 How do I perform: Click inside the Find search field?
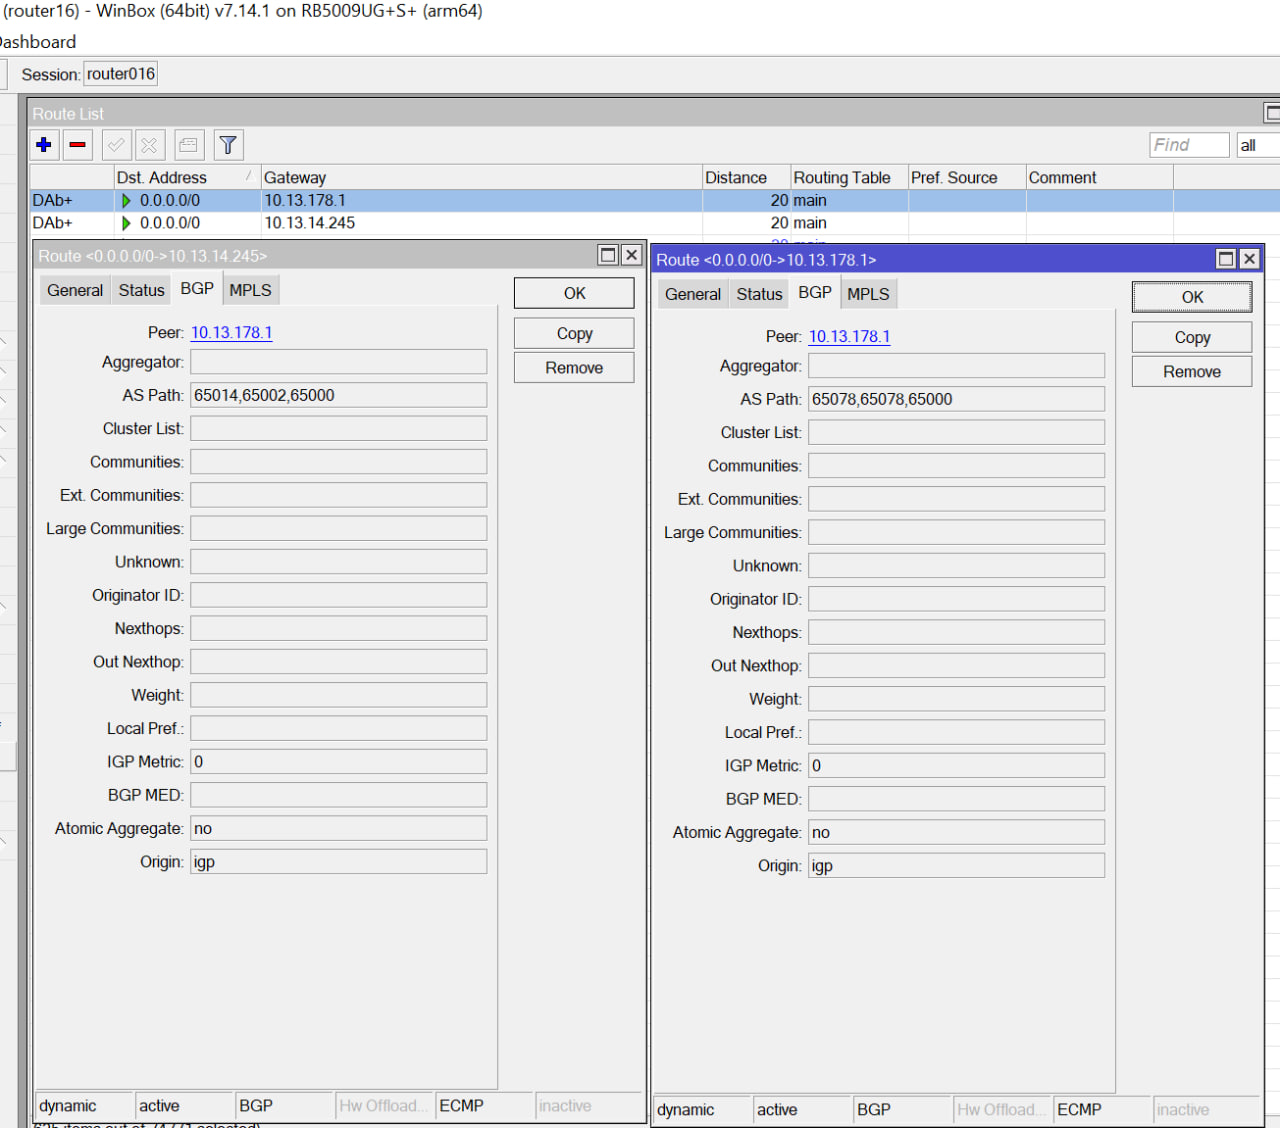pyautogui.click(x=1188, y=145)
